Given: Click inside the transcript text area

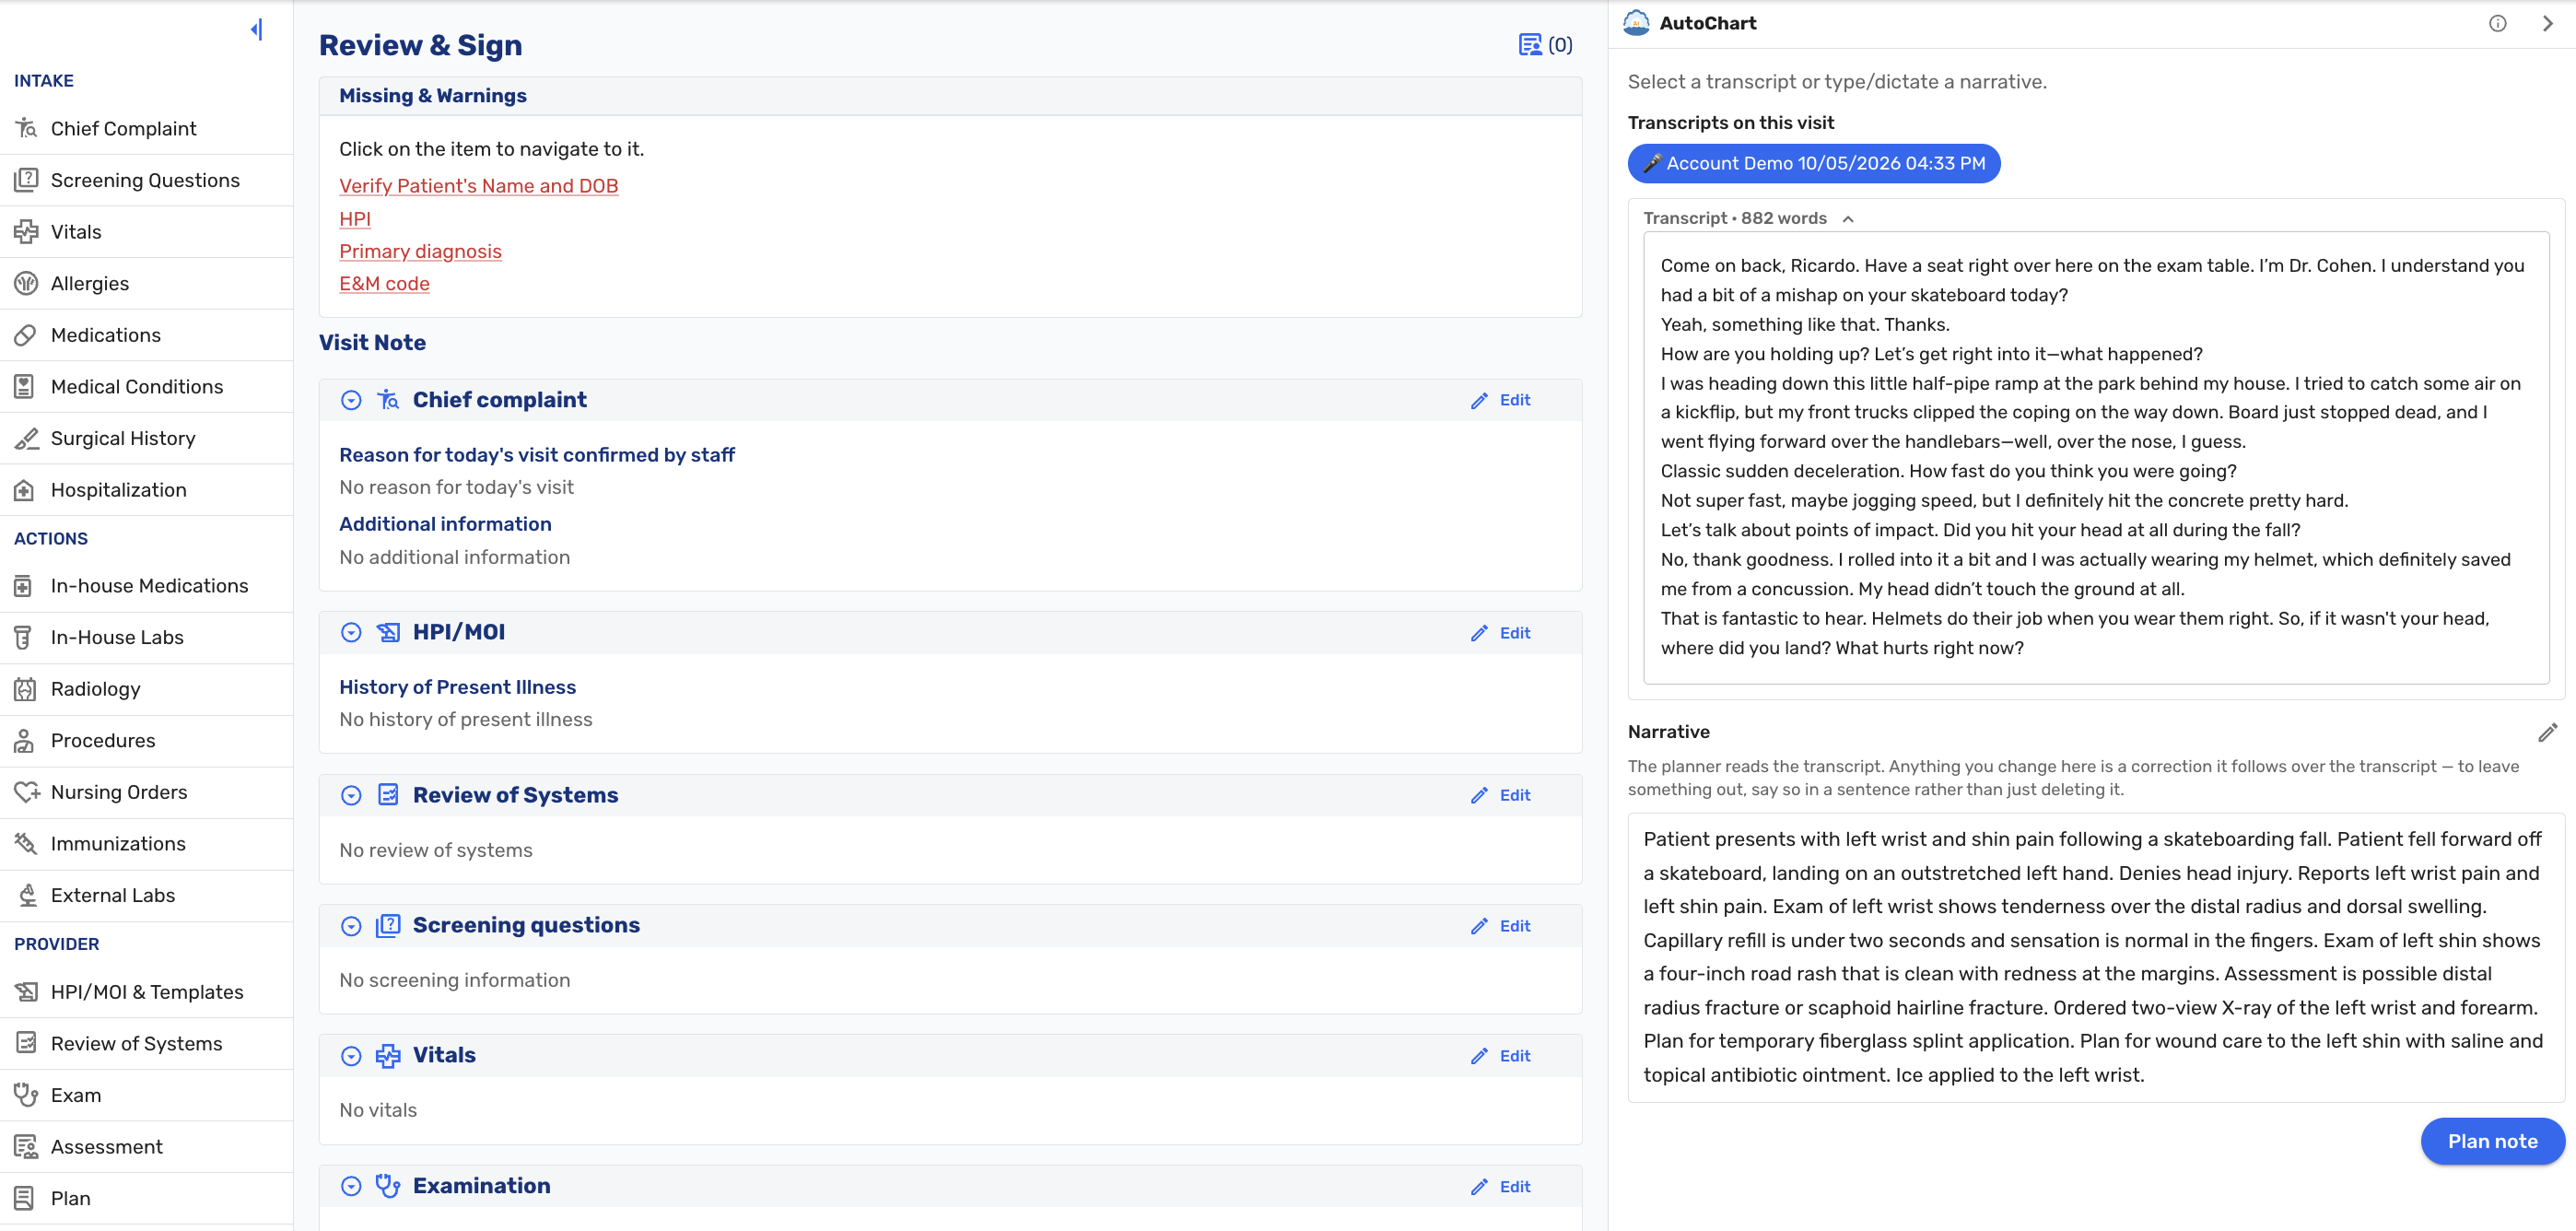Looking at the screenshot, I should click(2095, 458).
